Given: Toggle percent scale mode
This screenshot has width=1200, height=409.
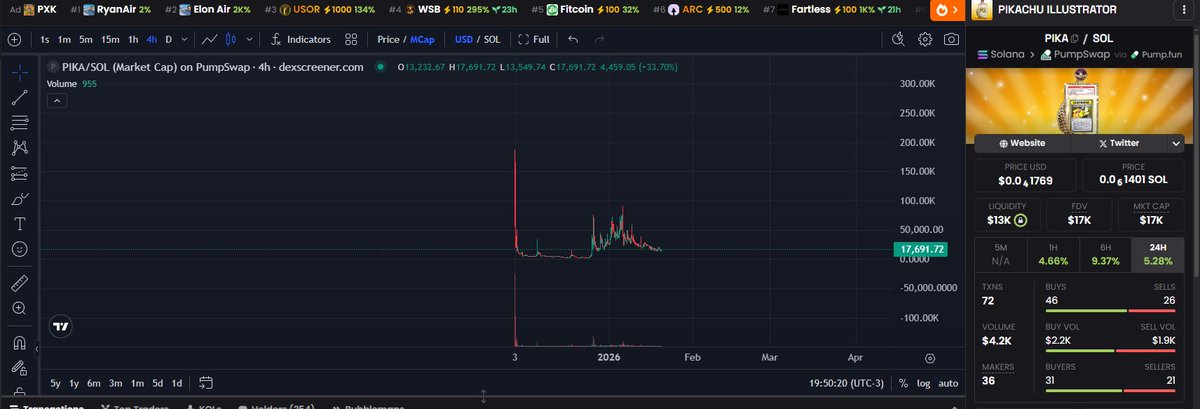Looking at the screenshot, I should coord(903,383).
